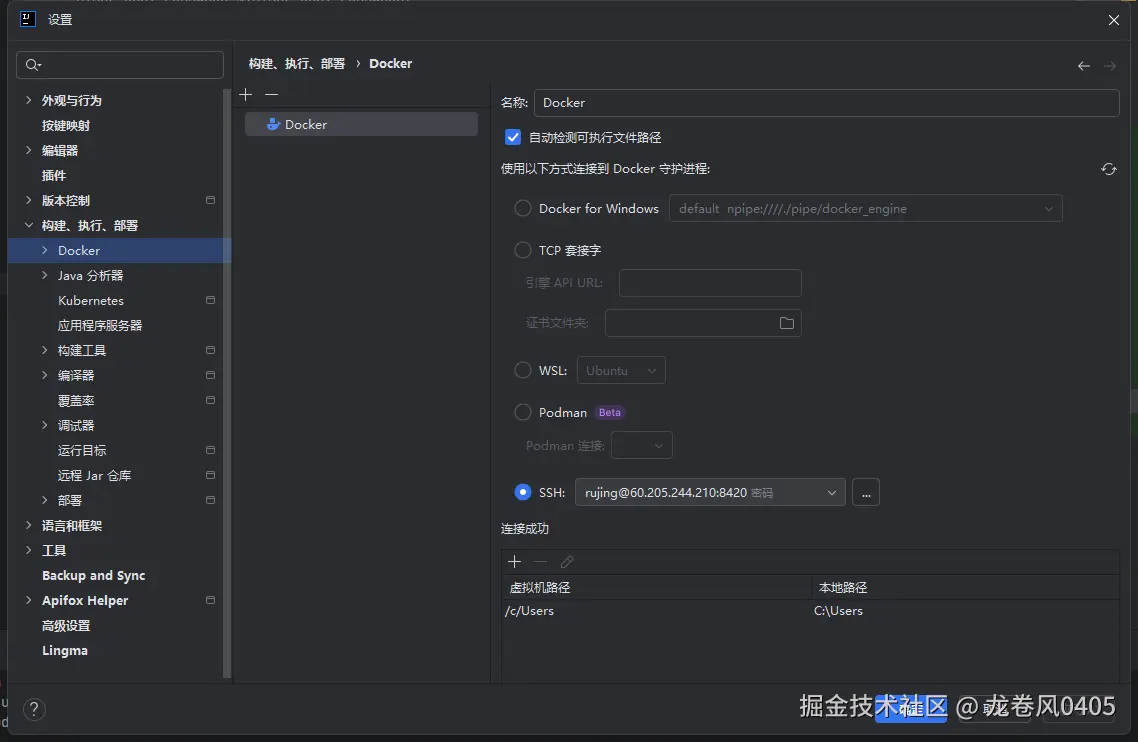The image size is (1138, 742).
Task: Open the Podman 连接 dropdown
Action: (642, 445)
